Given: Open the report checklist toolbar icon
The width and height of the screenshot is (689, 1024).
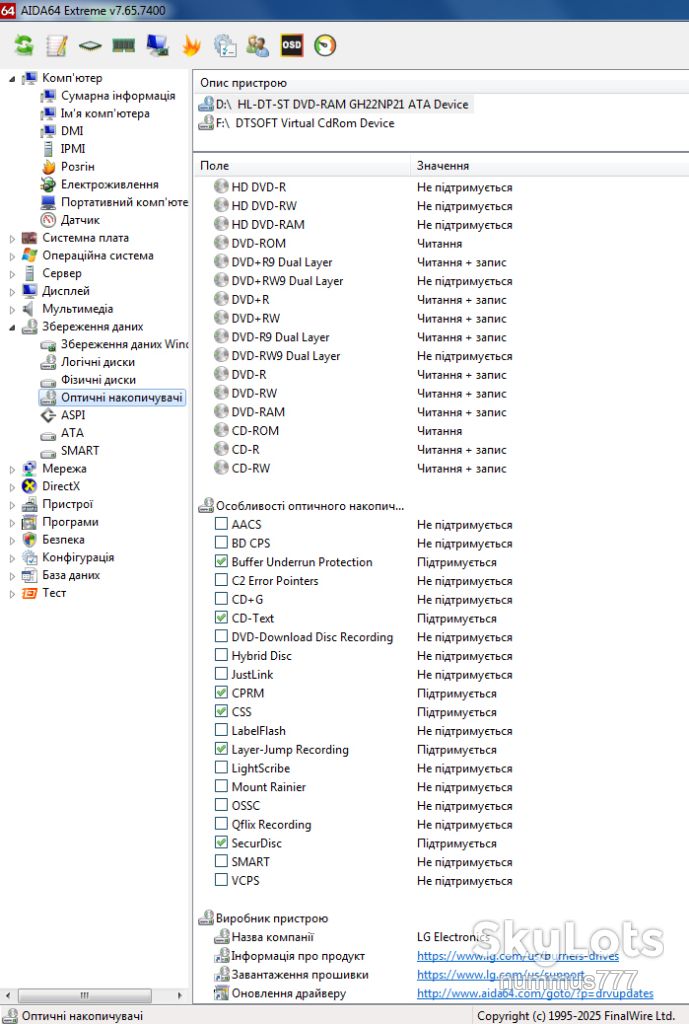Looking at the screenshot, I should tap(225, 45).
